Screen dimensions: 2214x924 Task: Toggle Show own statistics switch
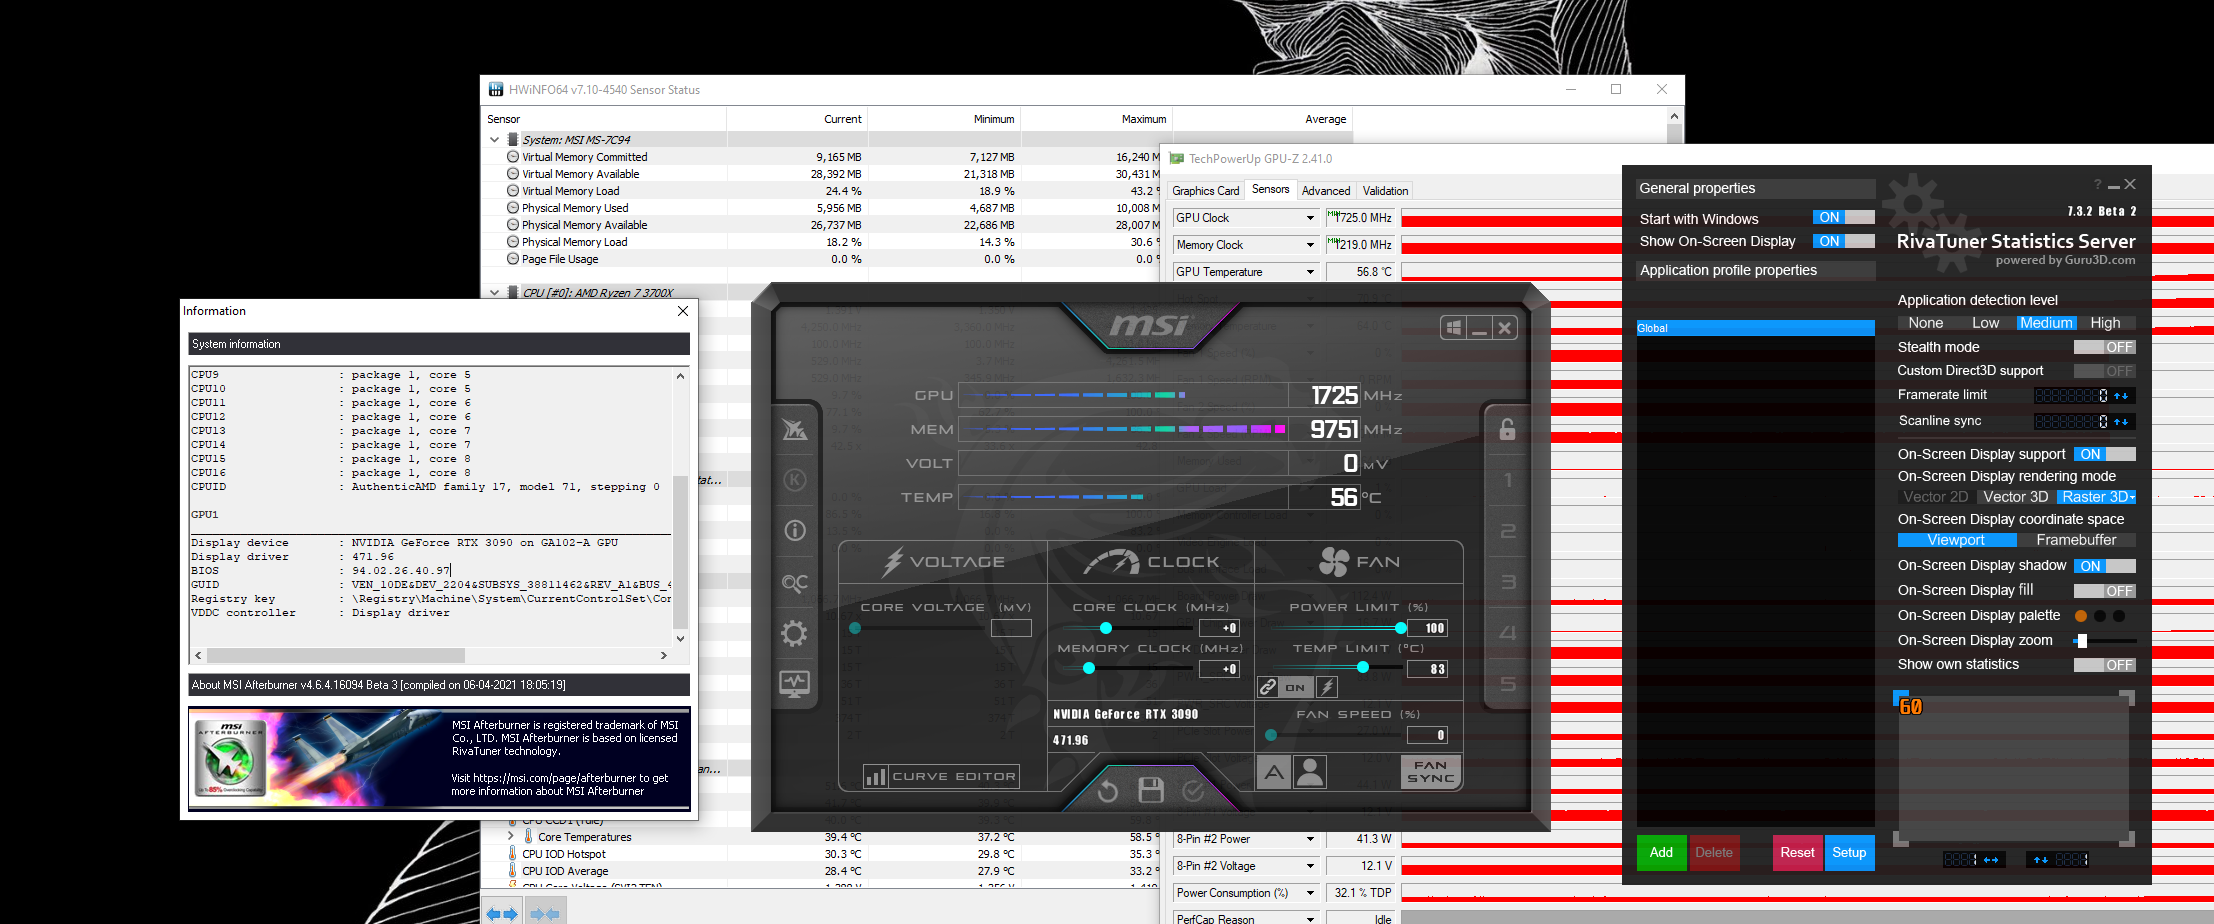[2104, 665]
